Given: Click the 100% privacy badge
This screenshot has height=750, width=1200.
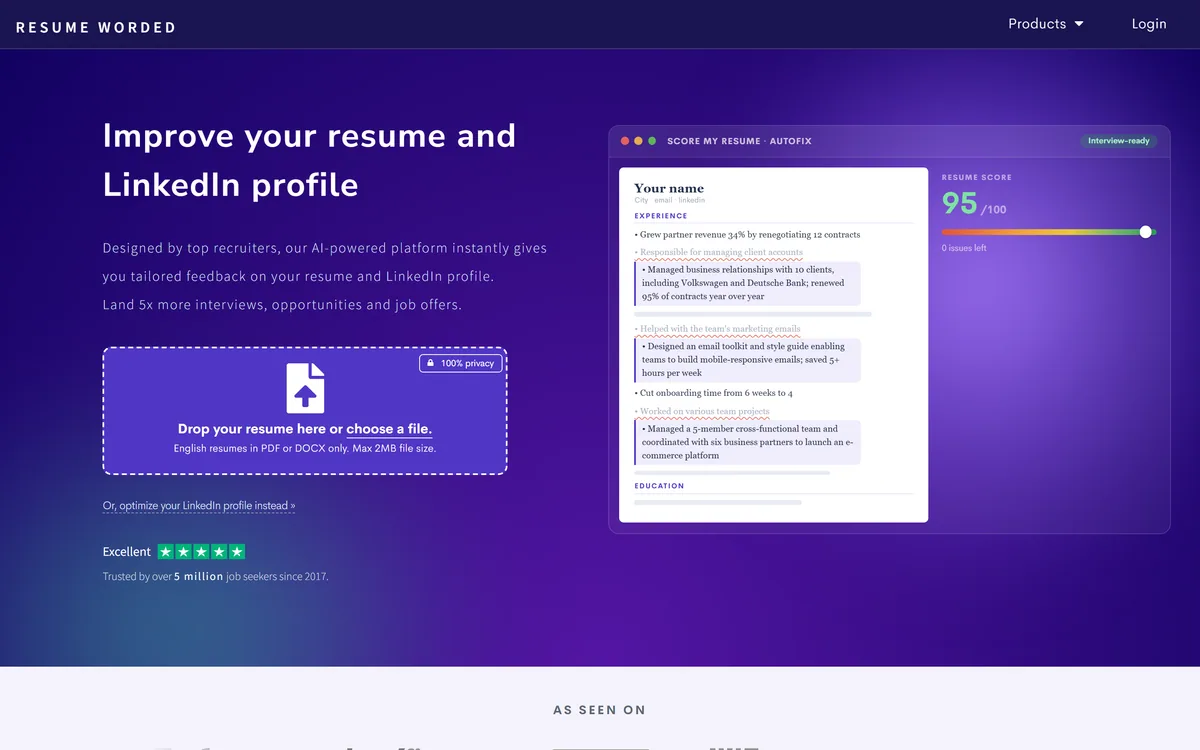Looking at the screenshot, I should (460, 363).
